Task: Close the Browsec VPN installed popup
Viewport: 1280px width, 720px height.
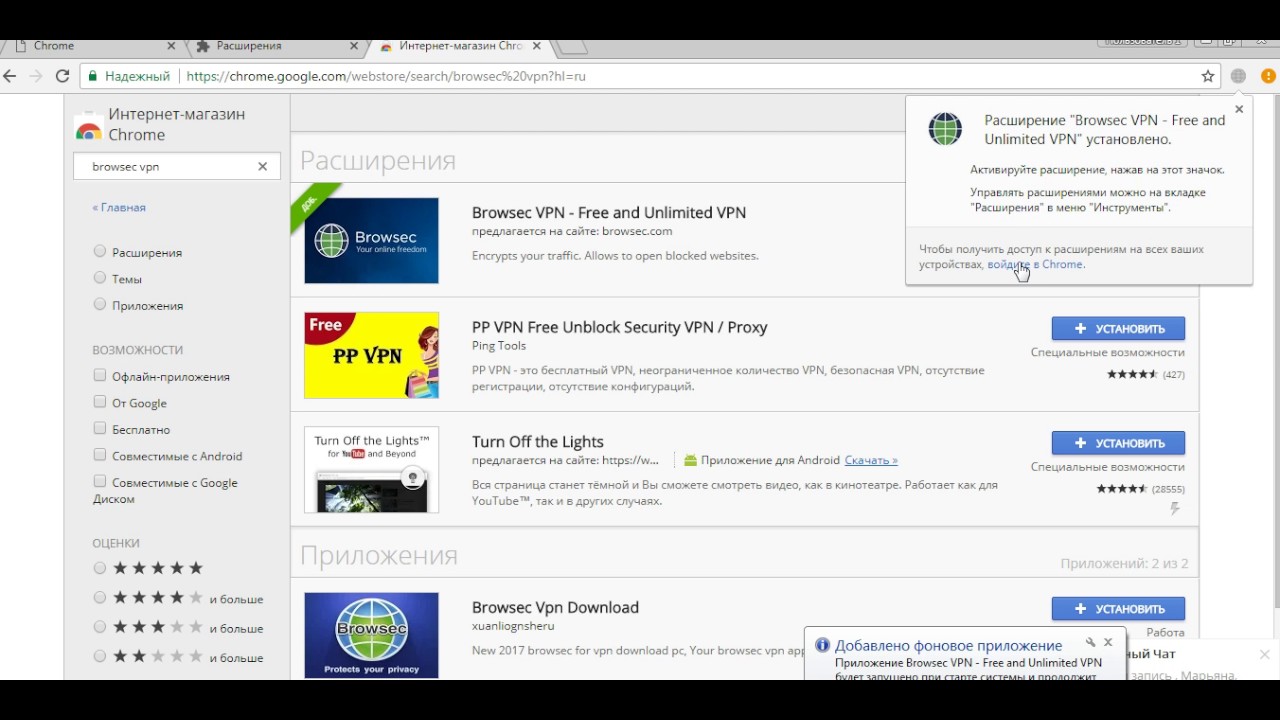Action: pos(1239,109)
